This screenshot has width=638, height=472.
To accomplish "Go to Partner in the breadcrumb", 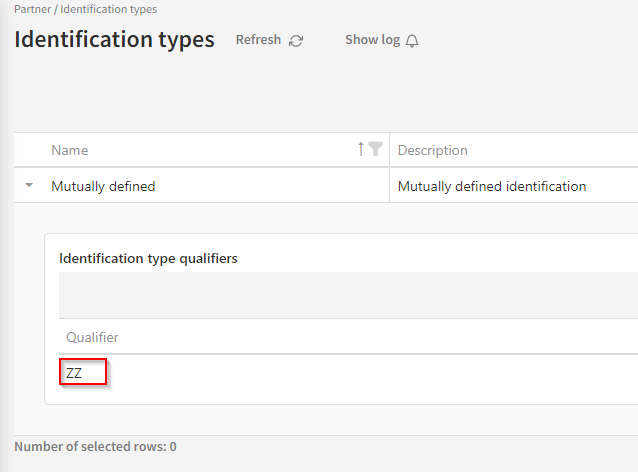I will click(x=33, y=9).
